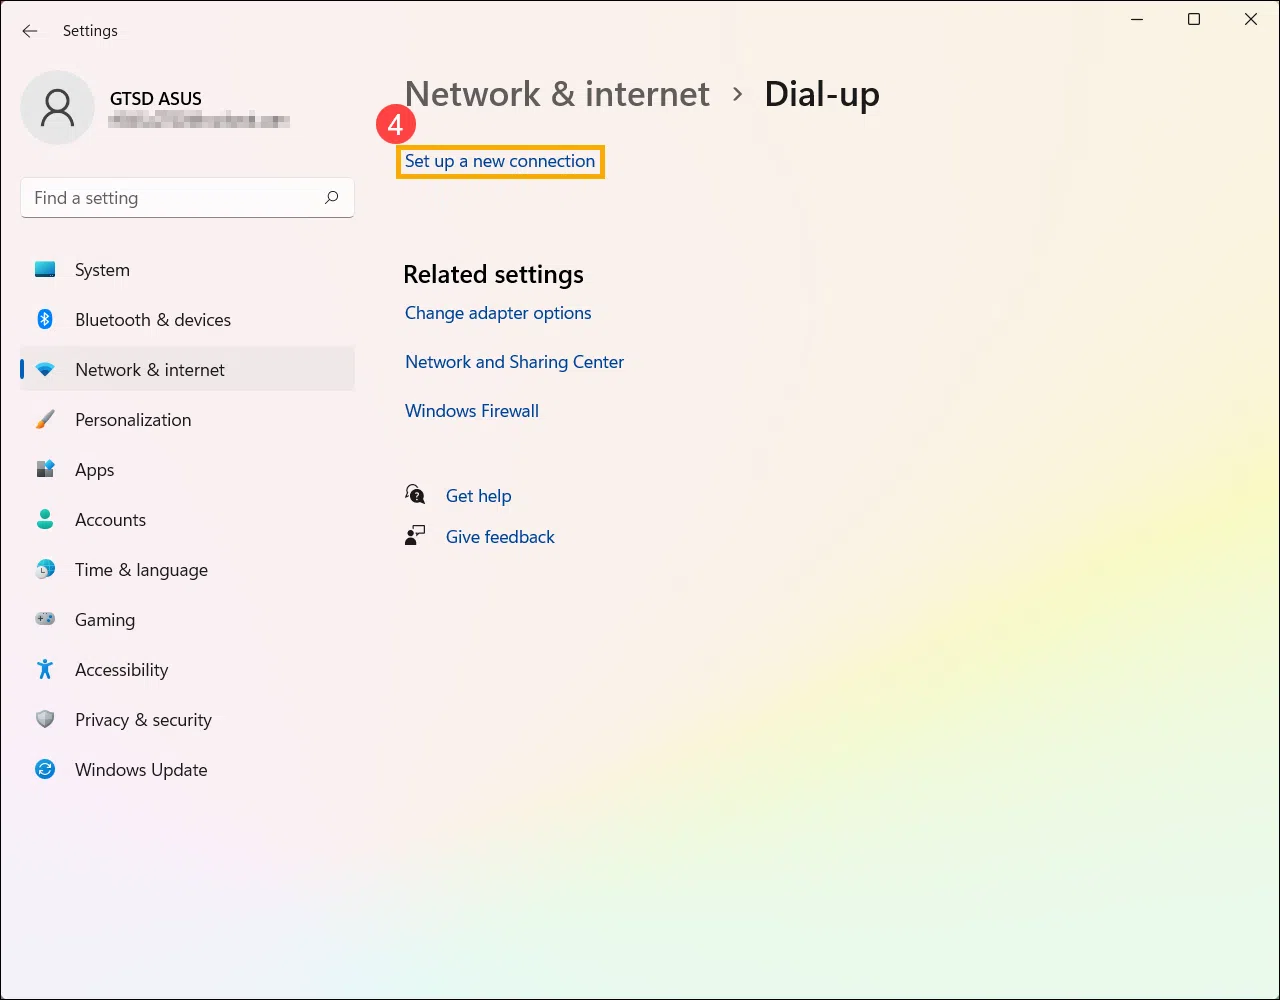Set up a new connection
Viewport: 1280px width, 1000px height.
[x=500, y=161]
